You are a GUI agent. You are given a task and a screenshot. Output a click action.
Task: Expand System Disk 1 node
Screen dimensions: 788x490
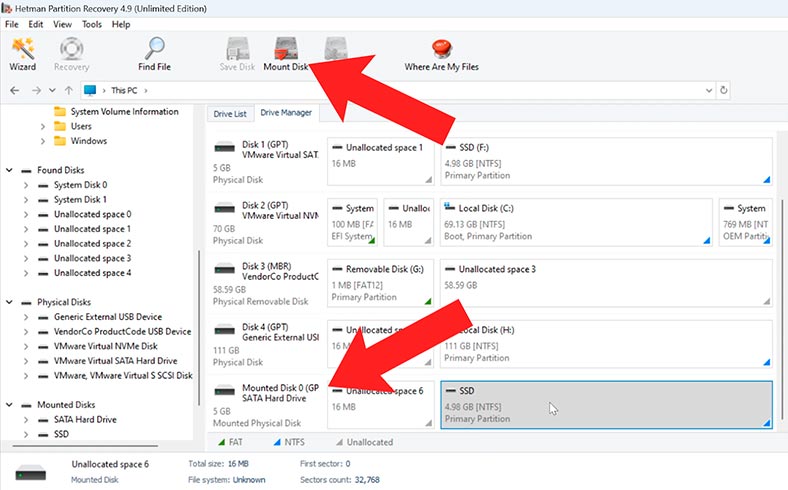(x=26, y=200)
